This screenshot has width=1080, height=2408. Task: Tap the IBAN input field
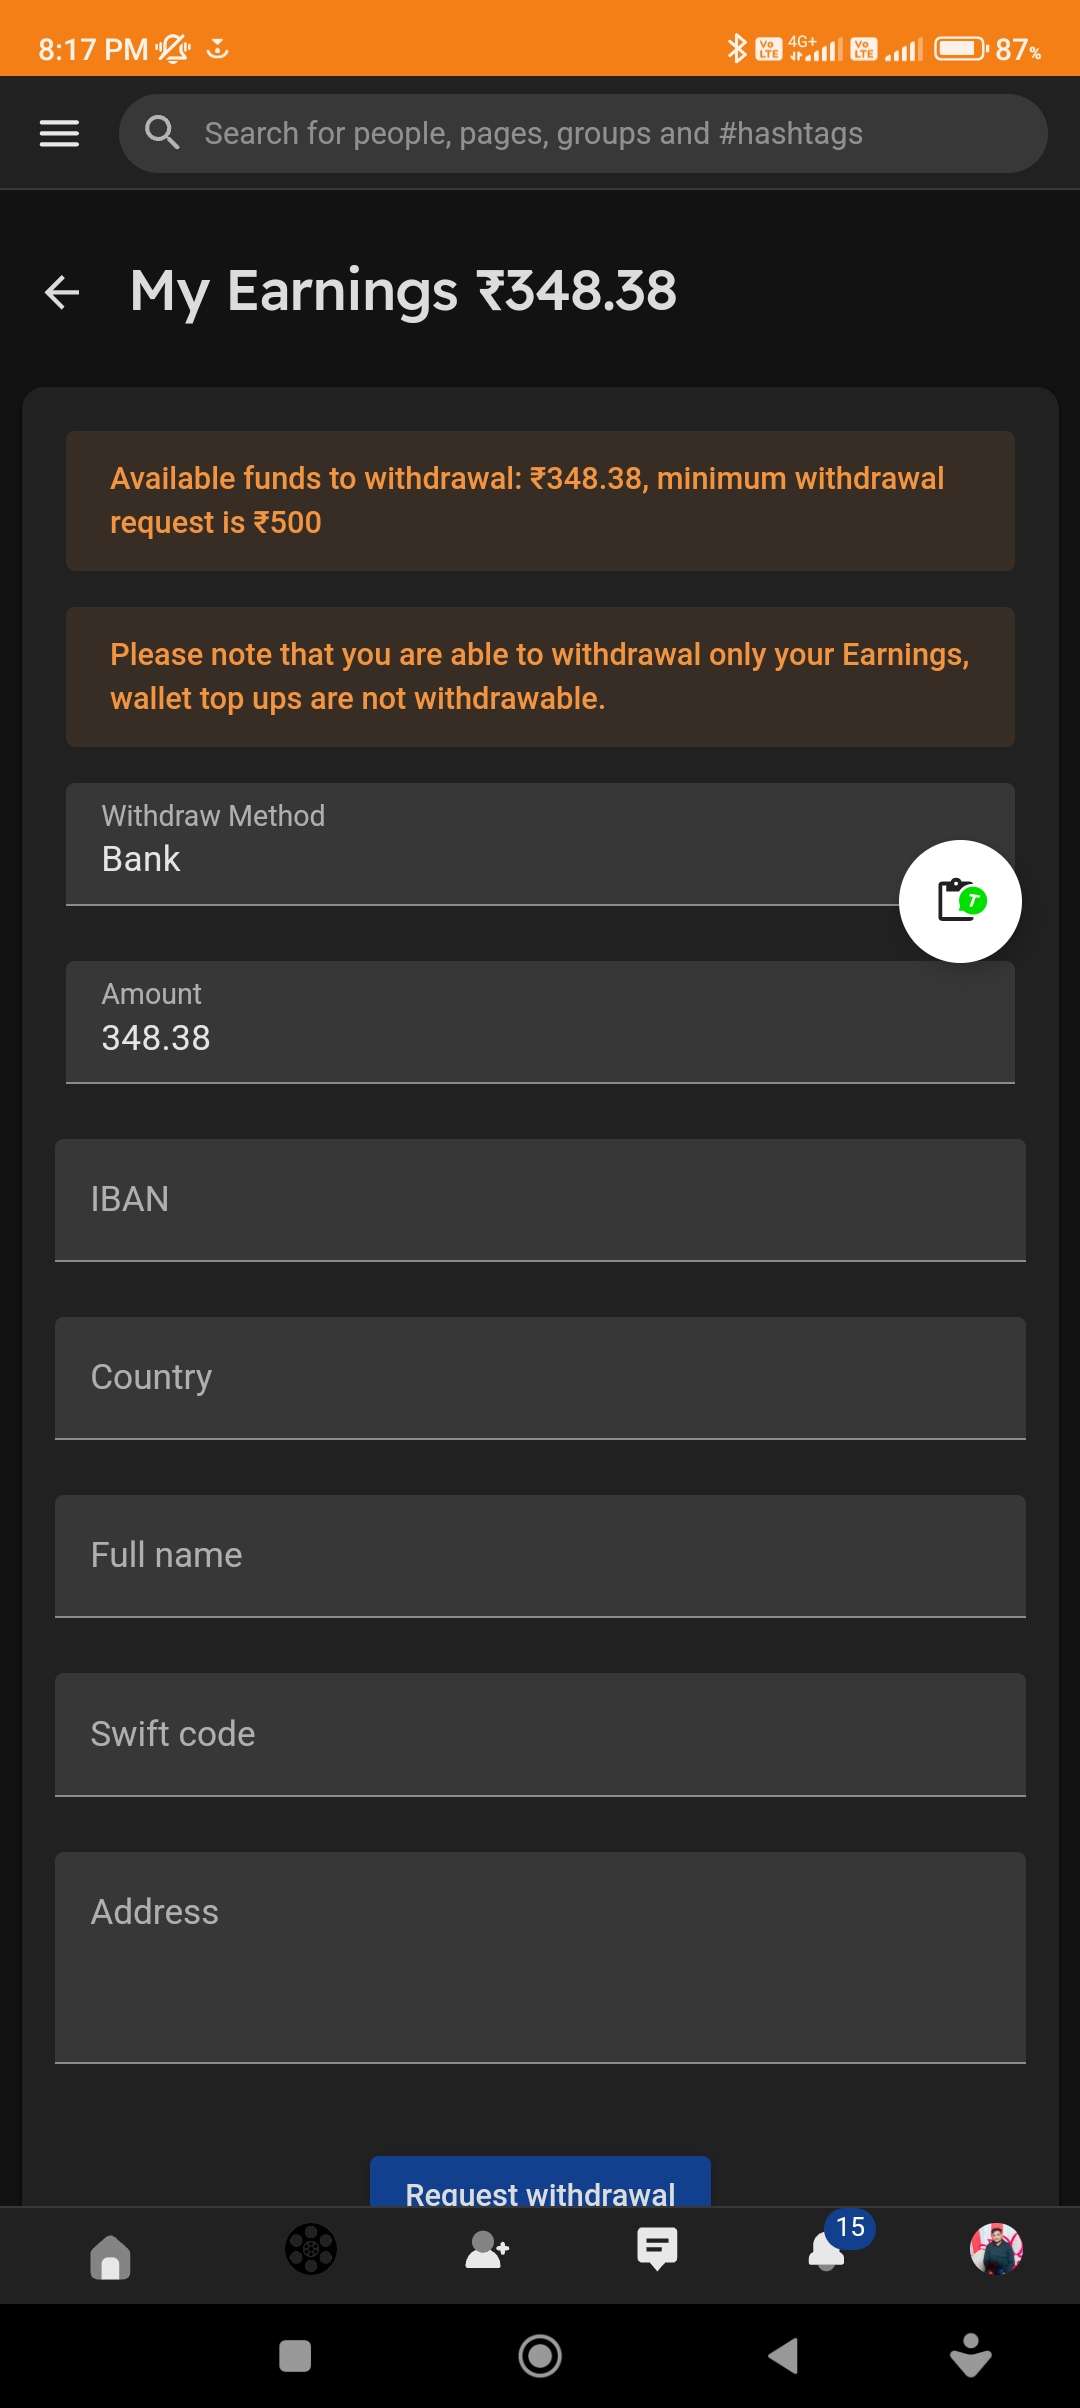point(540,1200)
